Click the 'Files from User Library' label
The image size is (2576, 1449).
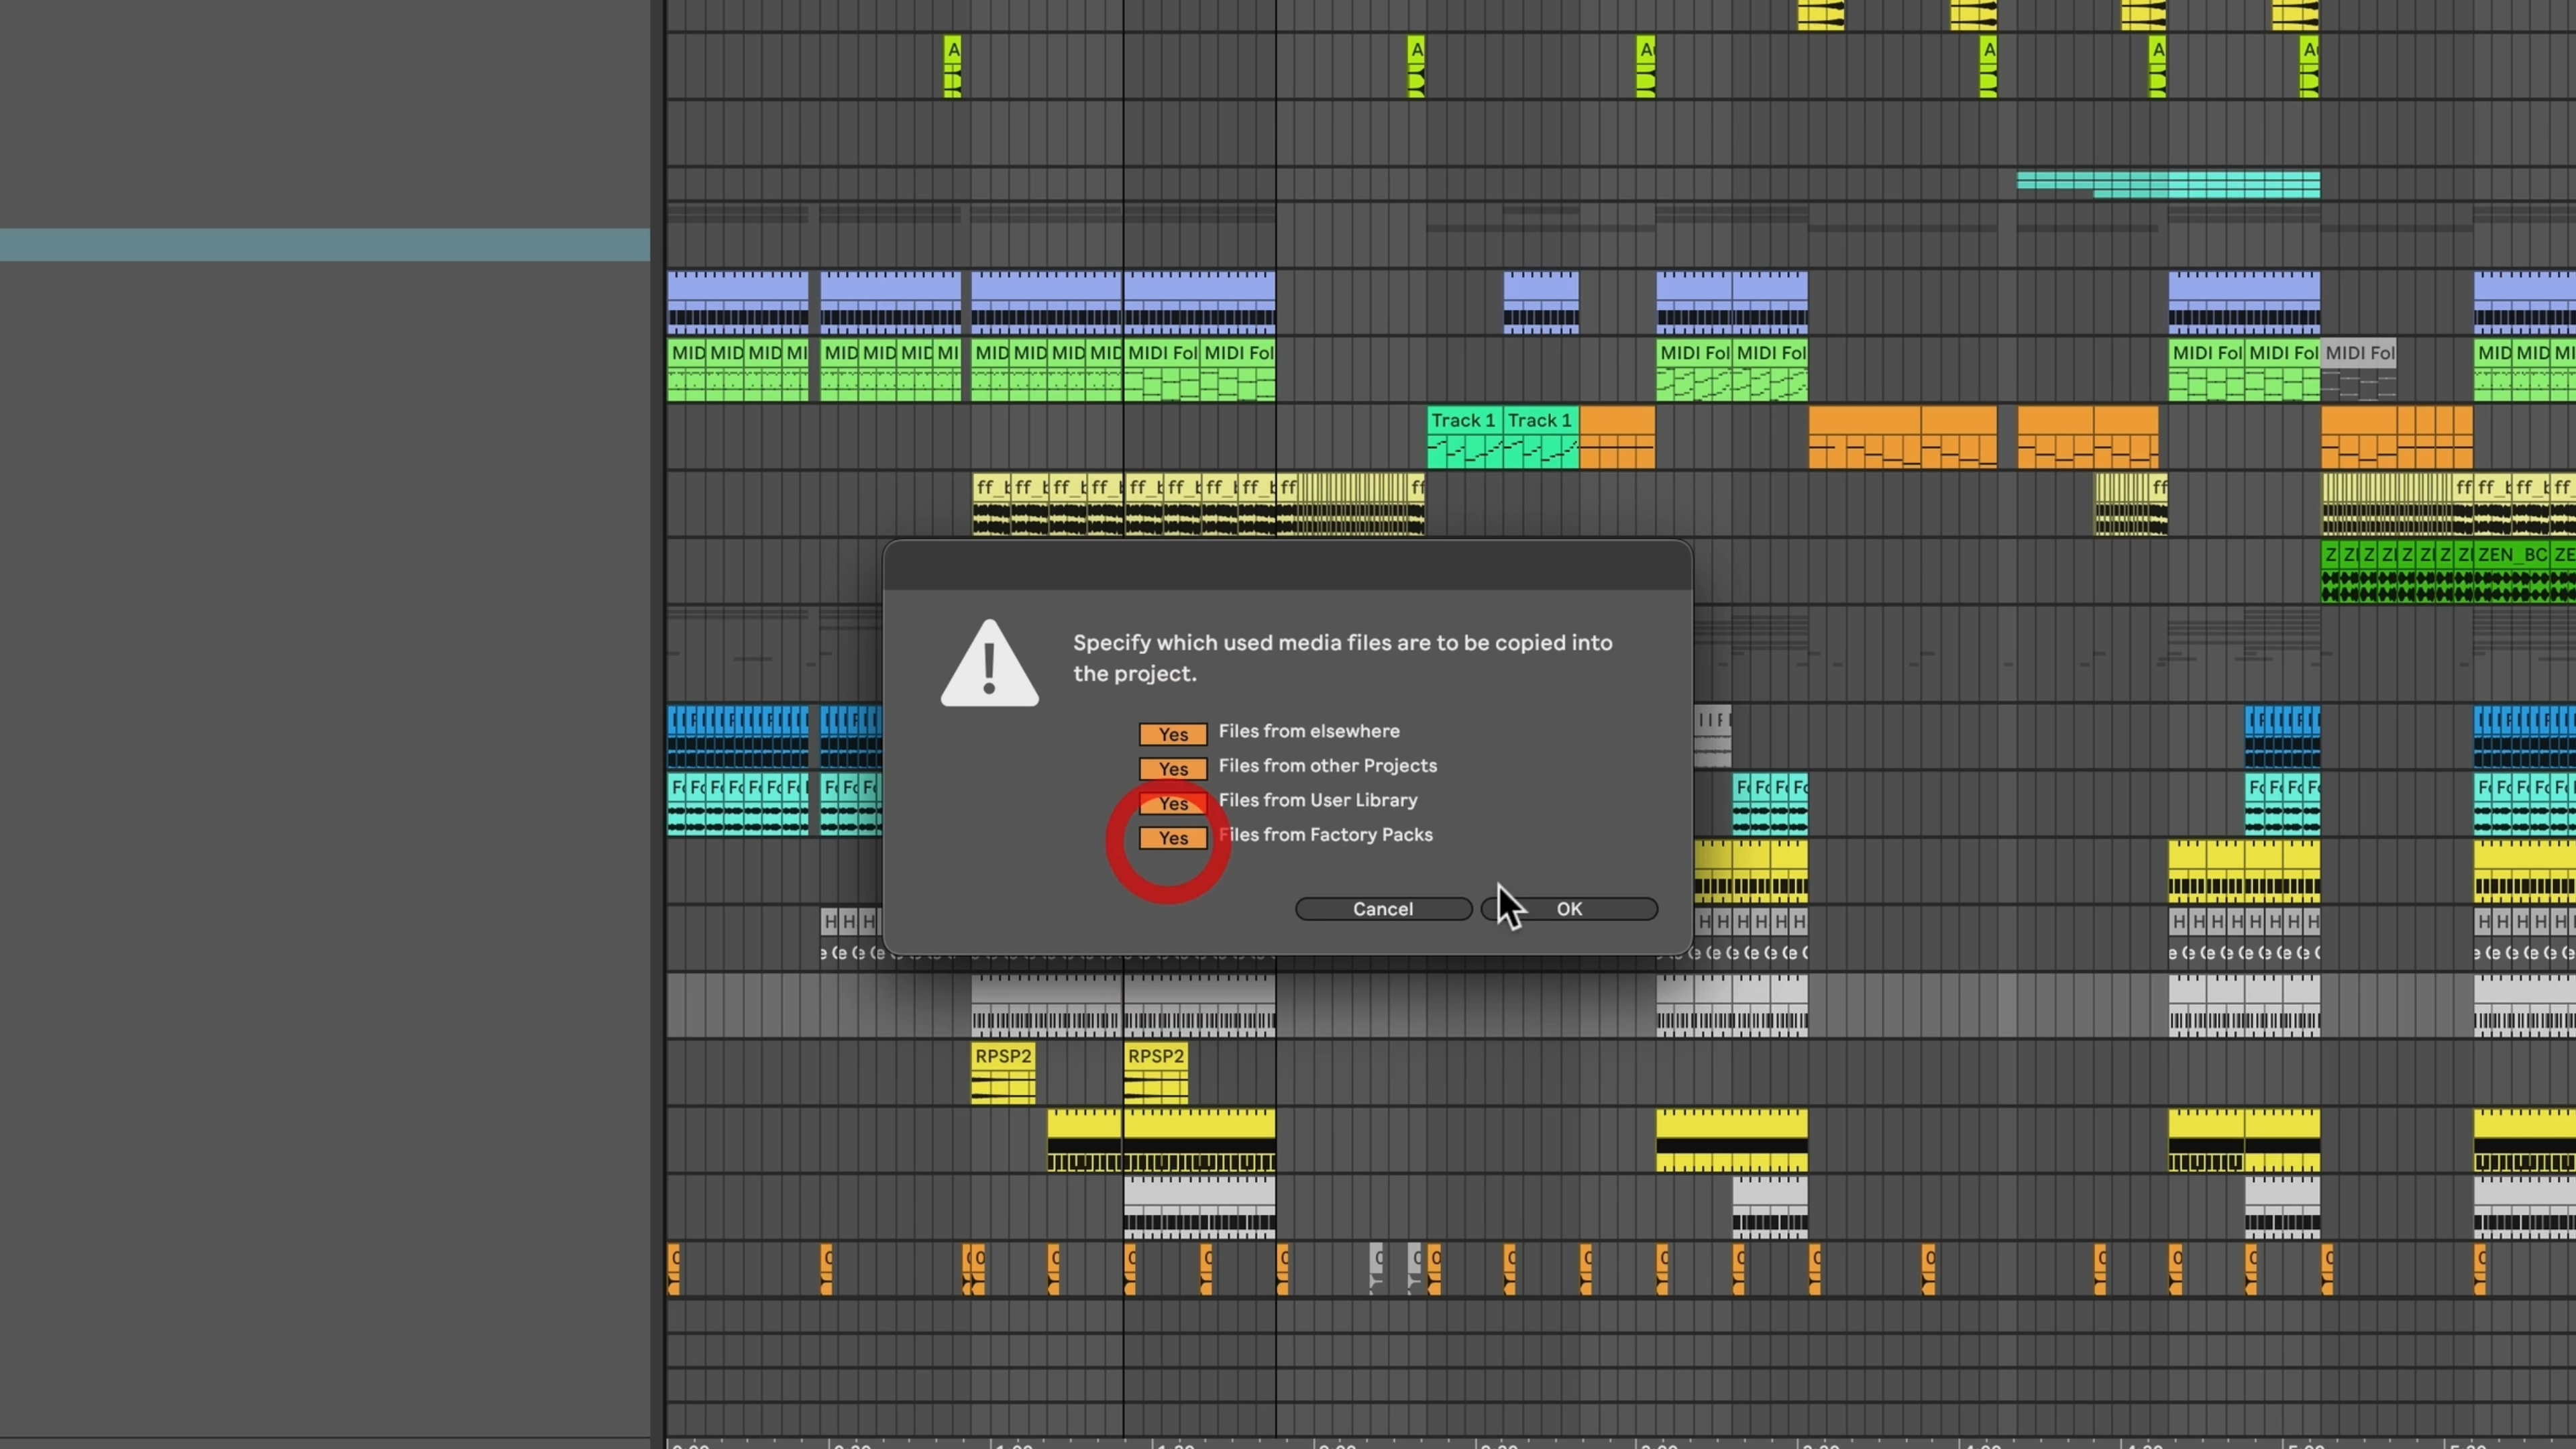click(1317, 800)
